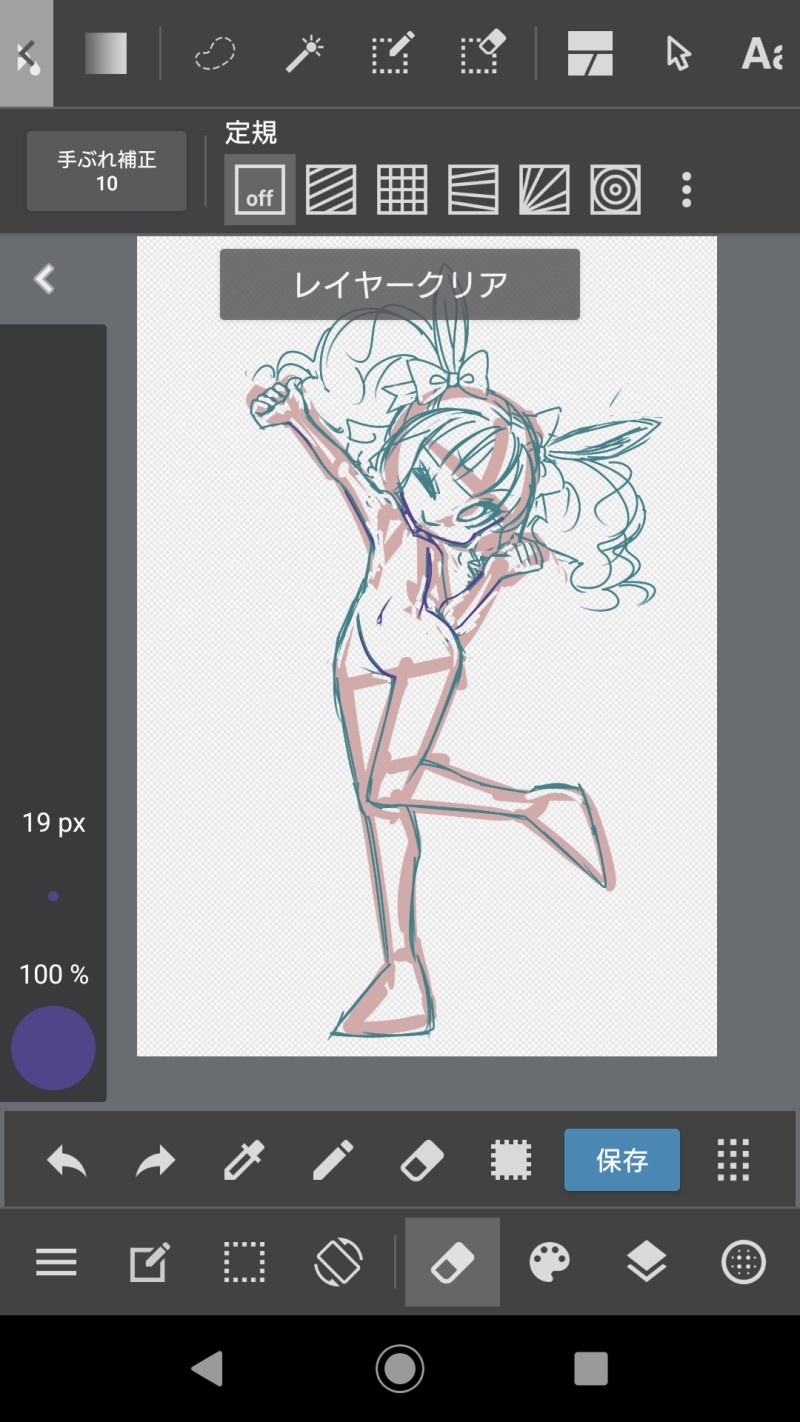
Task: Open the canvas rotate menu
Action: tap(338, 1262)
